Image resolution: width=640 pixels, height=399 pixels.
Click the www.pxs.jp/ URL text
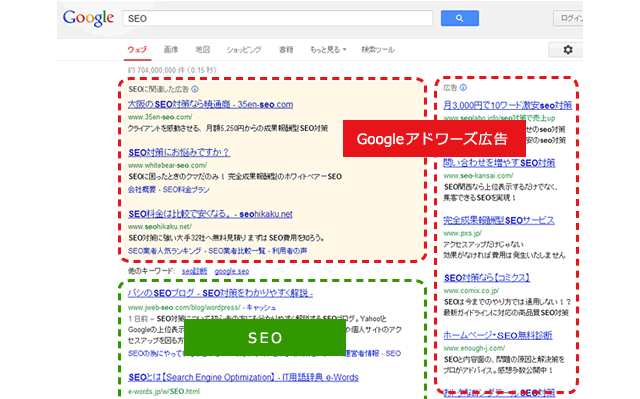(x=462, y=233)
